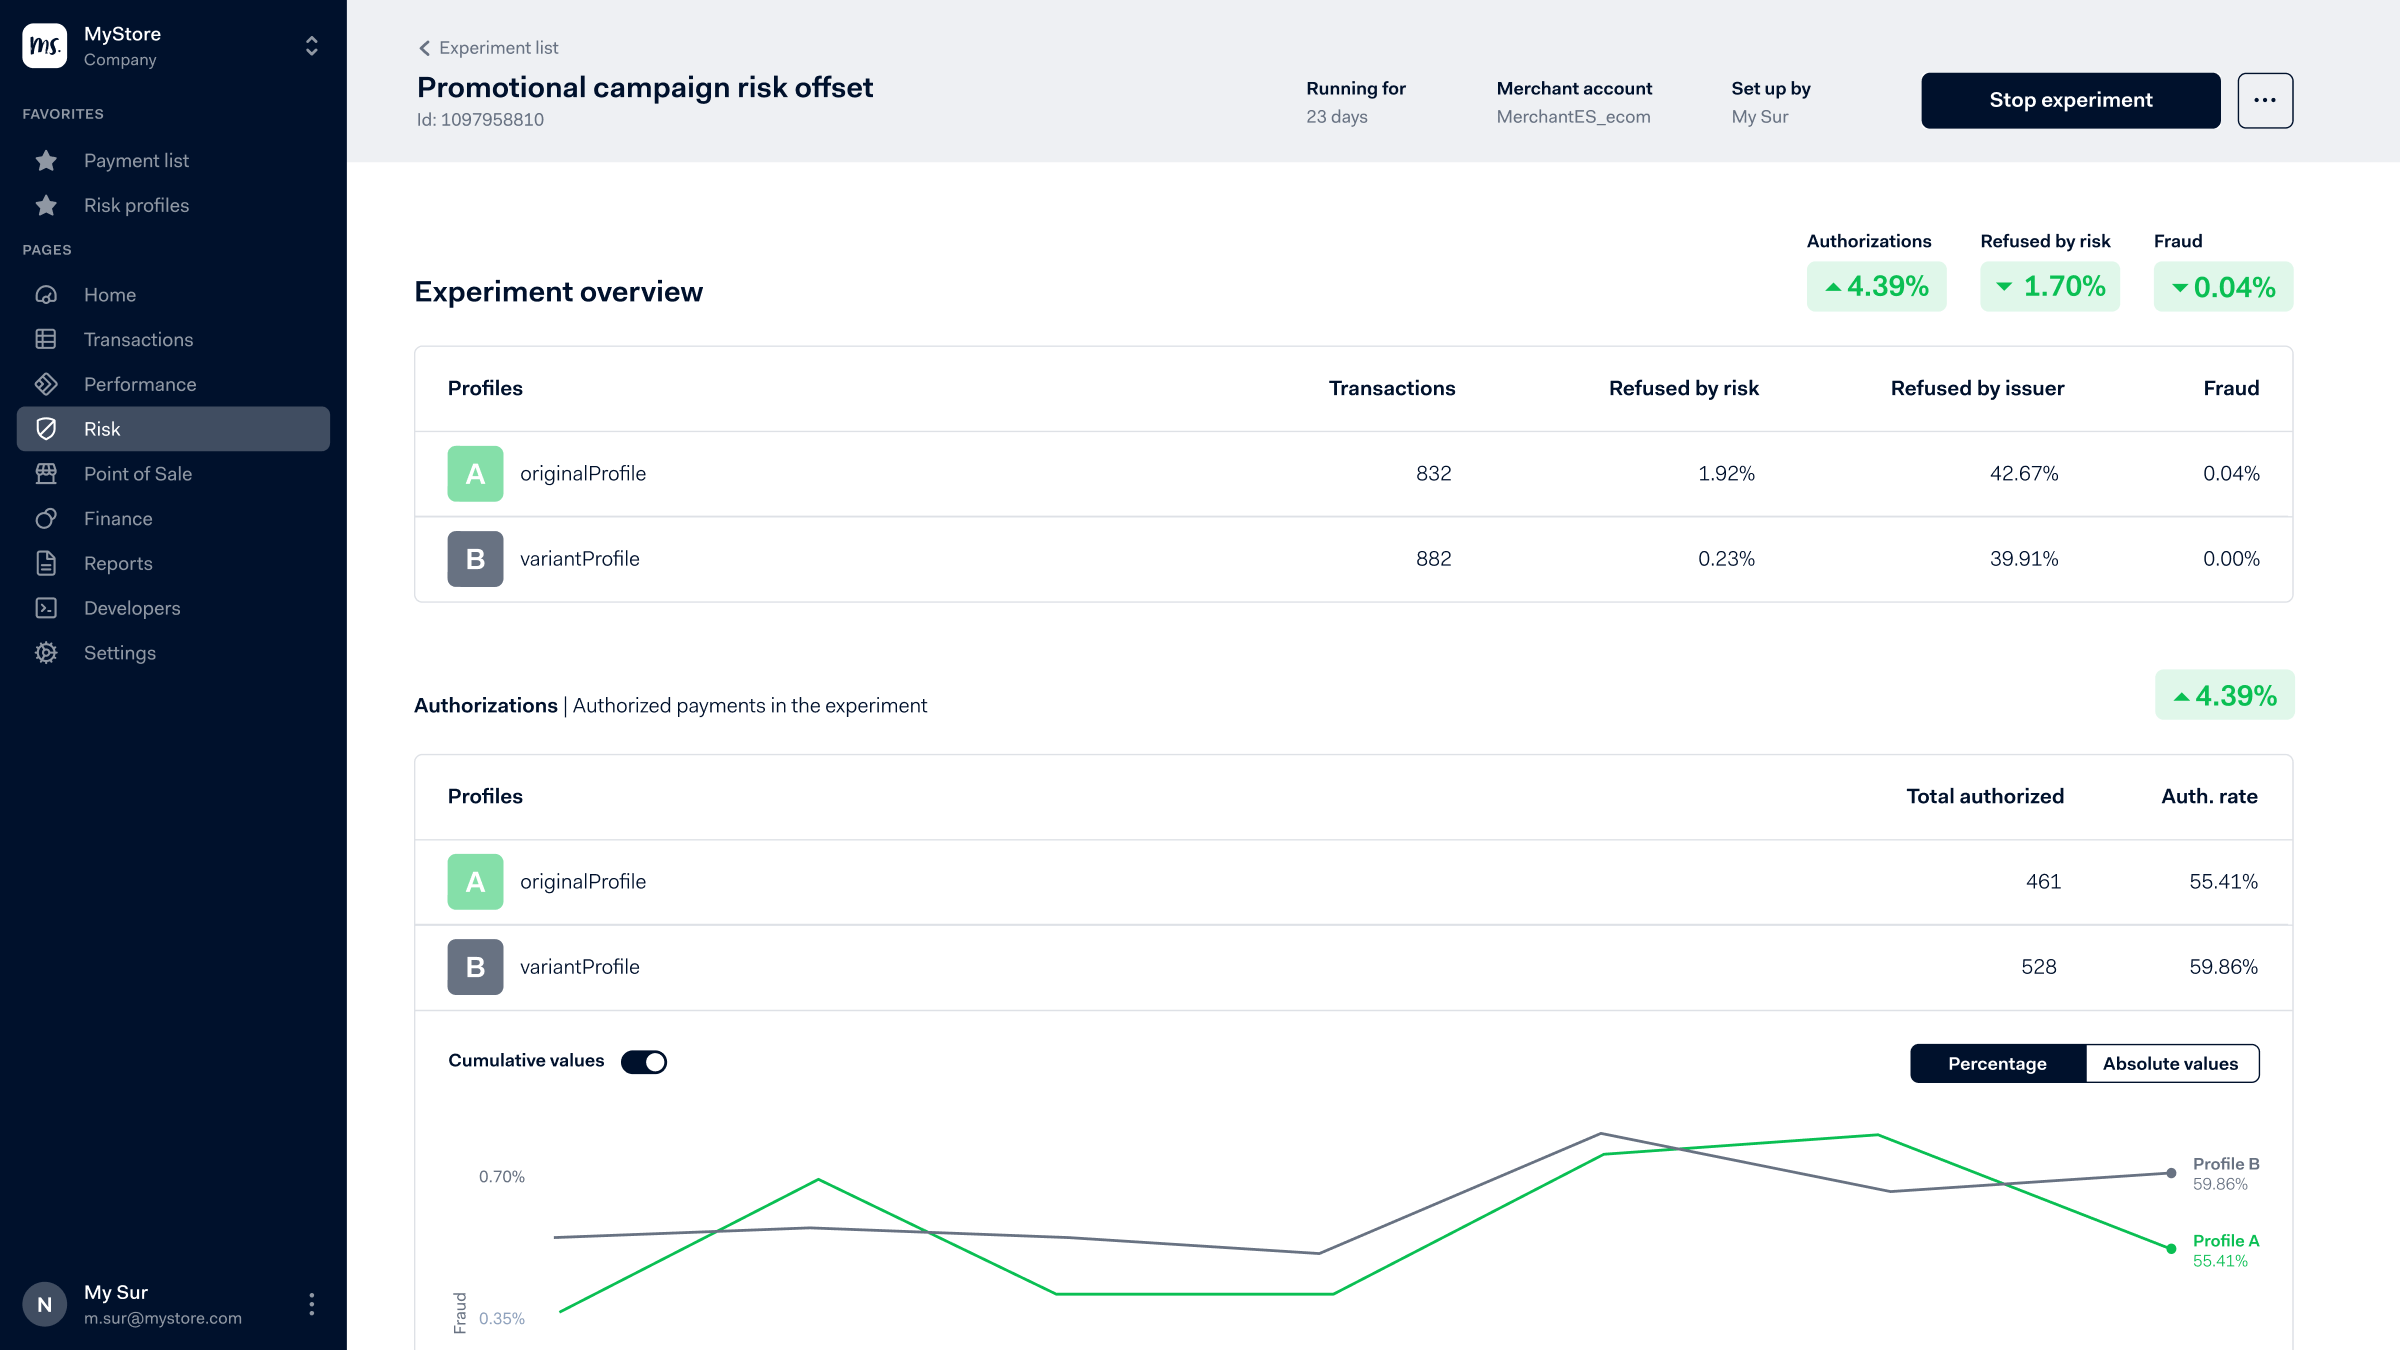2400x1350 pixels.
Task: Click the Developers terminal icon
Action: (46, 608)
